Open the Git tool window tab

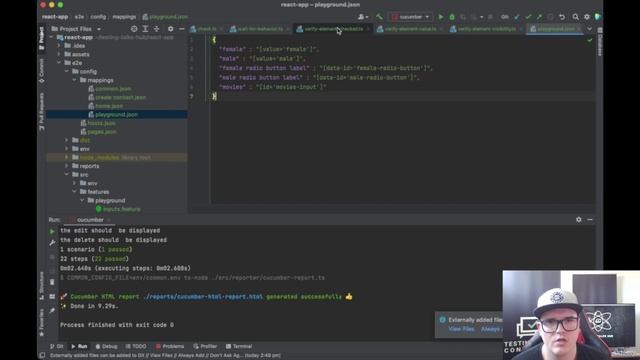click(x=57, y=346)
